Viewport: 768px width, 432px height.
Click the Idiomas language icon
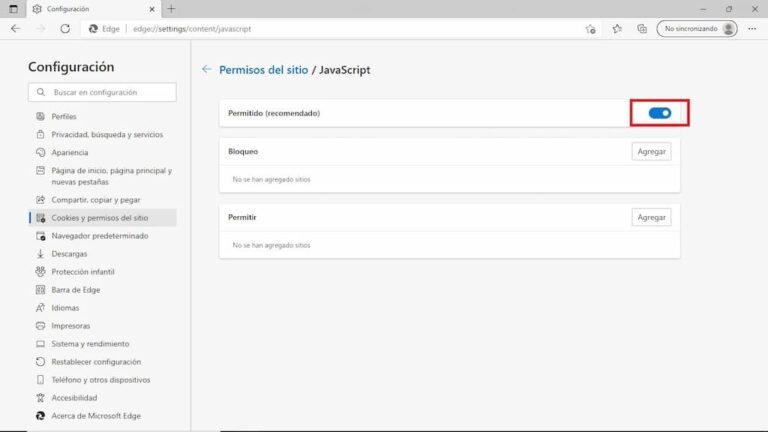40,308
